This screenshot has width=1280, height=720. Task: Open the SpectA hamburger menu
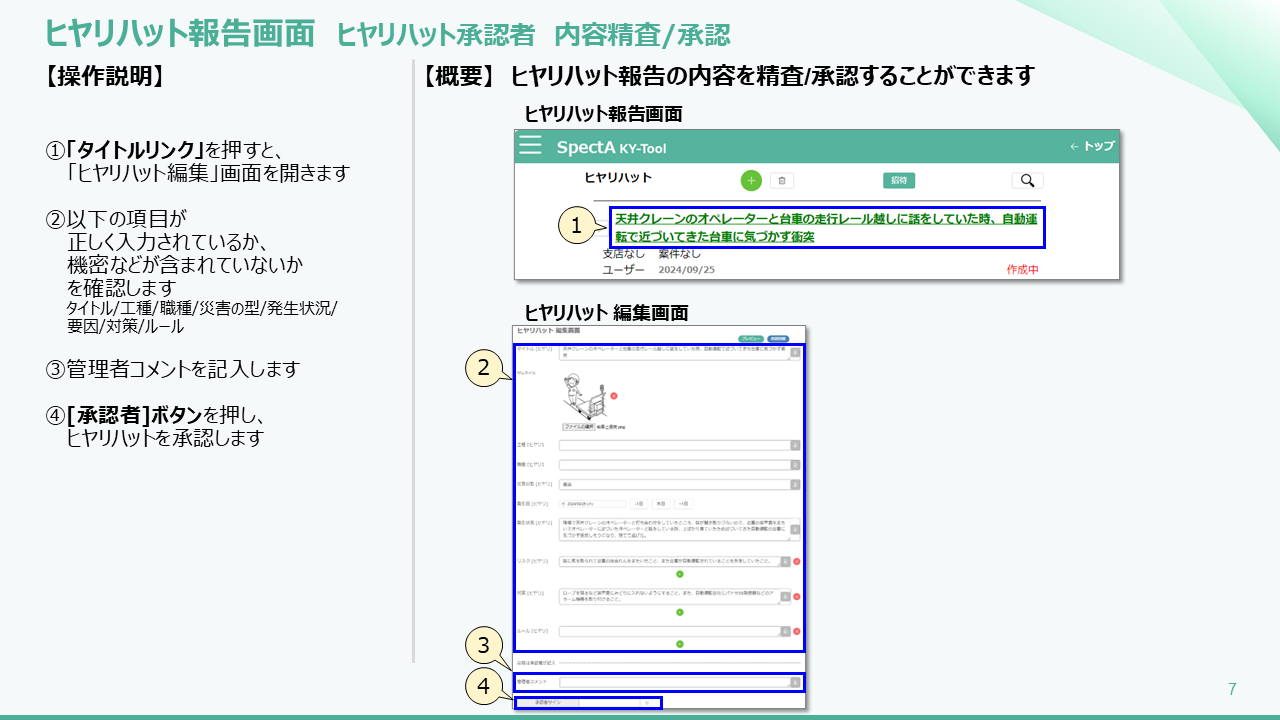pos(530,146)
